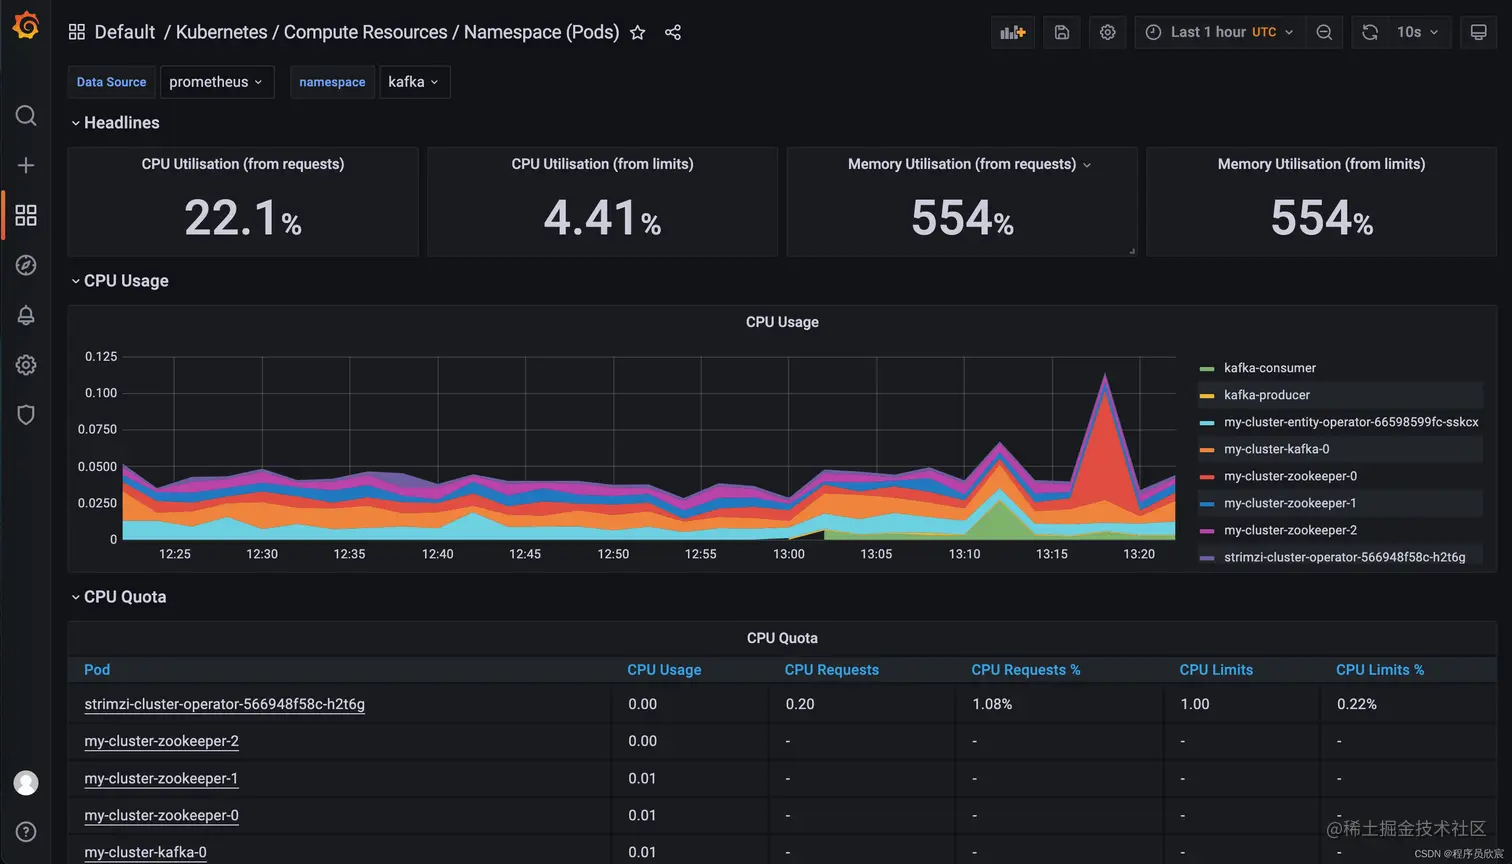The height and width of the screenshot is (864, 1512).
Task: Click the Add panel icon
Action: (1013, 32)
